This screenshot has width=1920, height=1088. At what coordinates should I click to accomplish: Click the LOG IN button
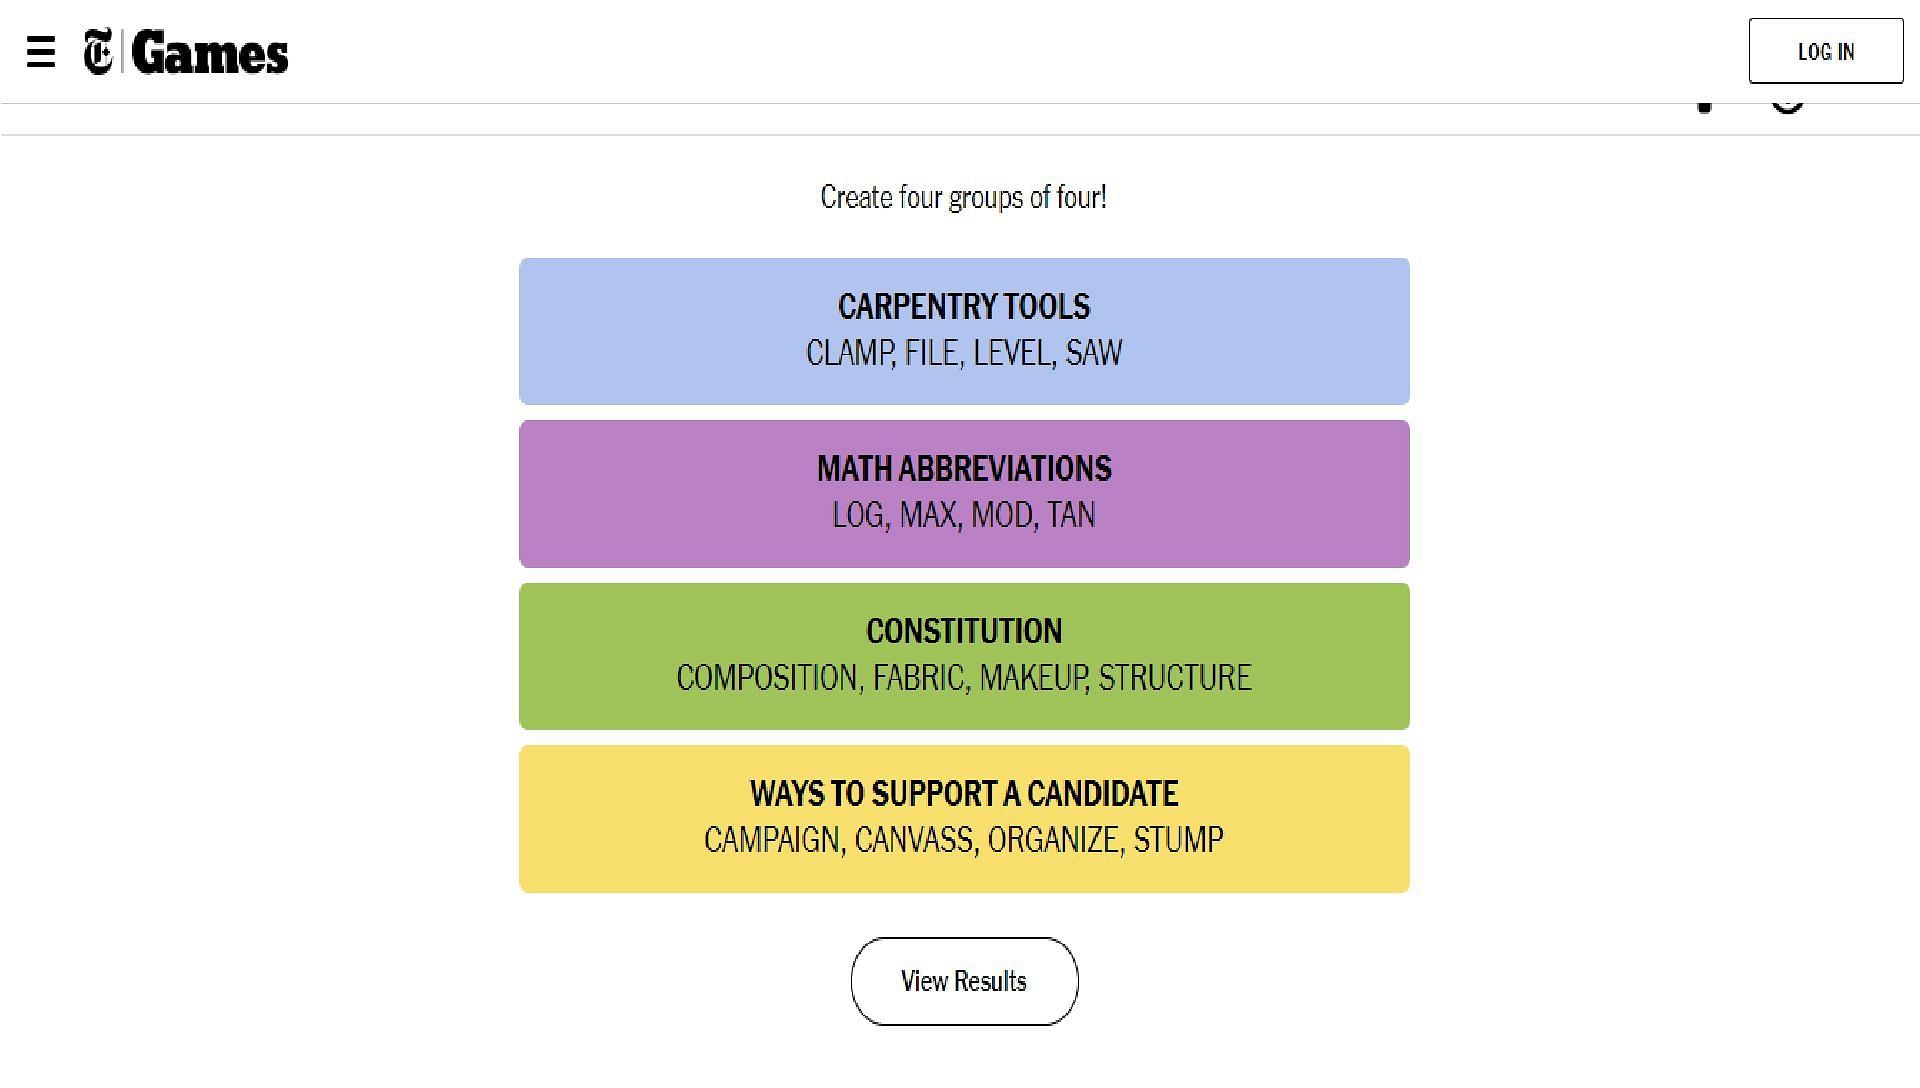pyautogui.click(x=1826, y=51)
